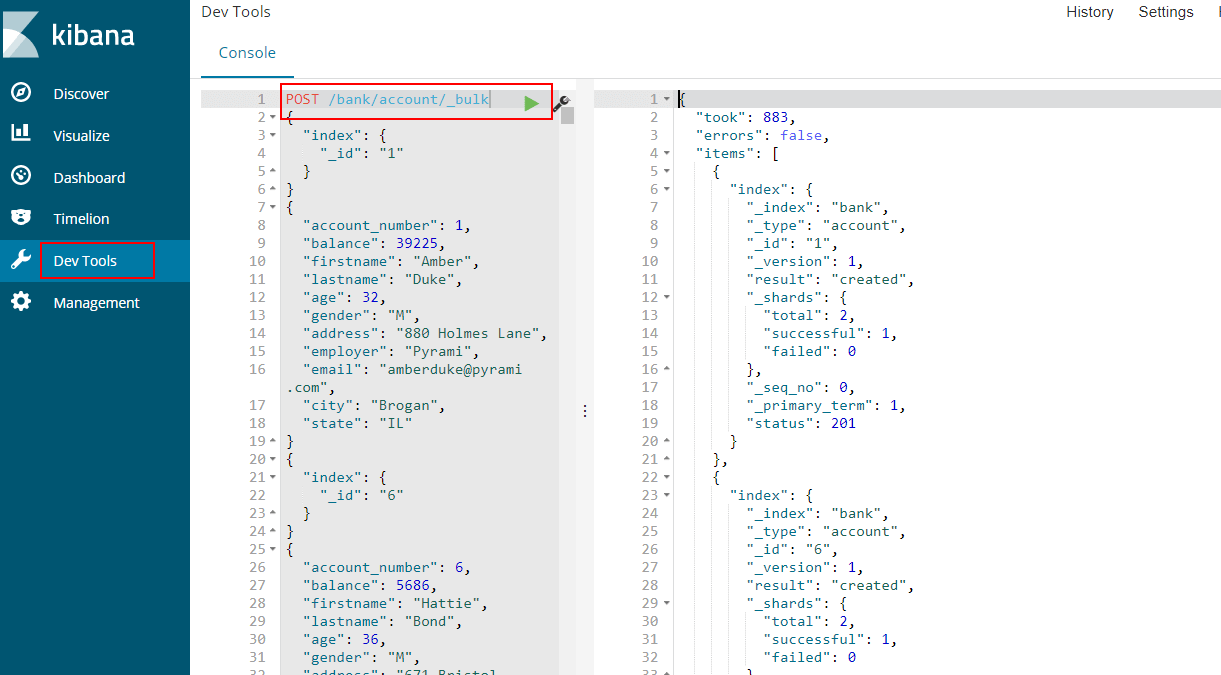The height and width of the screenshot is (675, 1221).
Task: Select the Dev Tools wrench icon
Action: tap(21, 260)
